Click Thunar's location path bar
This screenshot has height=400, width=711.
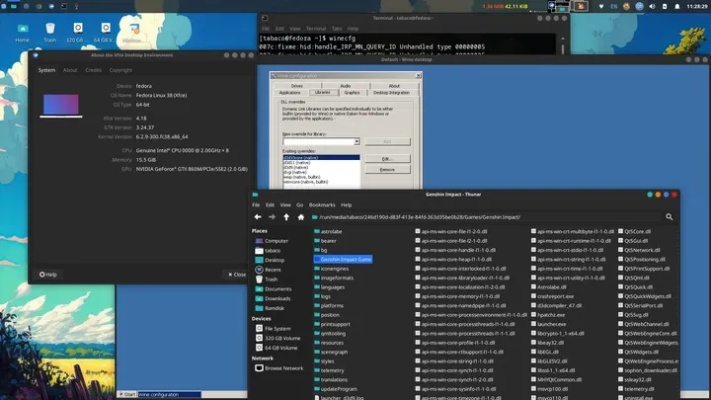(485, 217)
